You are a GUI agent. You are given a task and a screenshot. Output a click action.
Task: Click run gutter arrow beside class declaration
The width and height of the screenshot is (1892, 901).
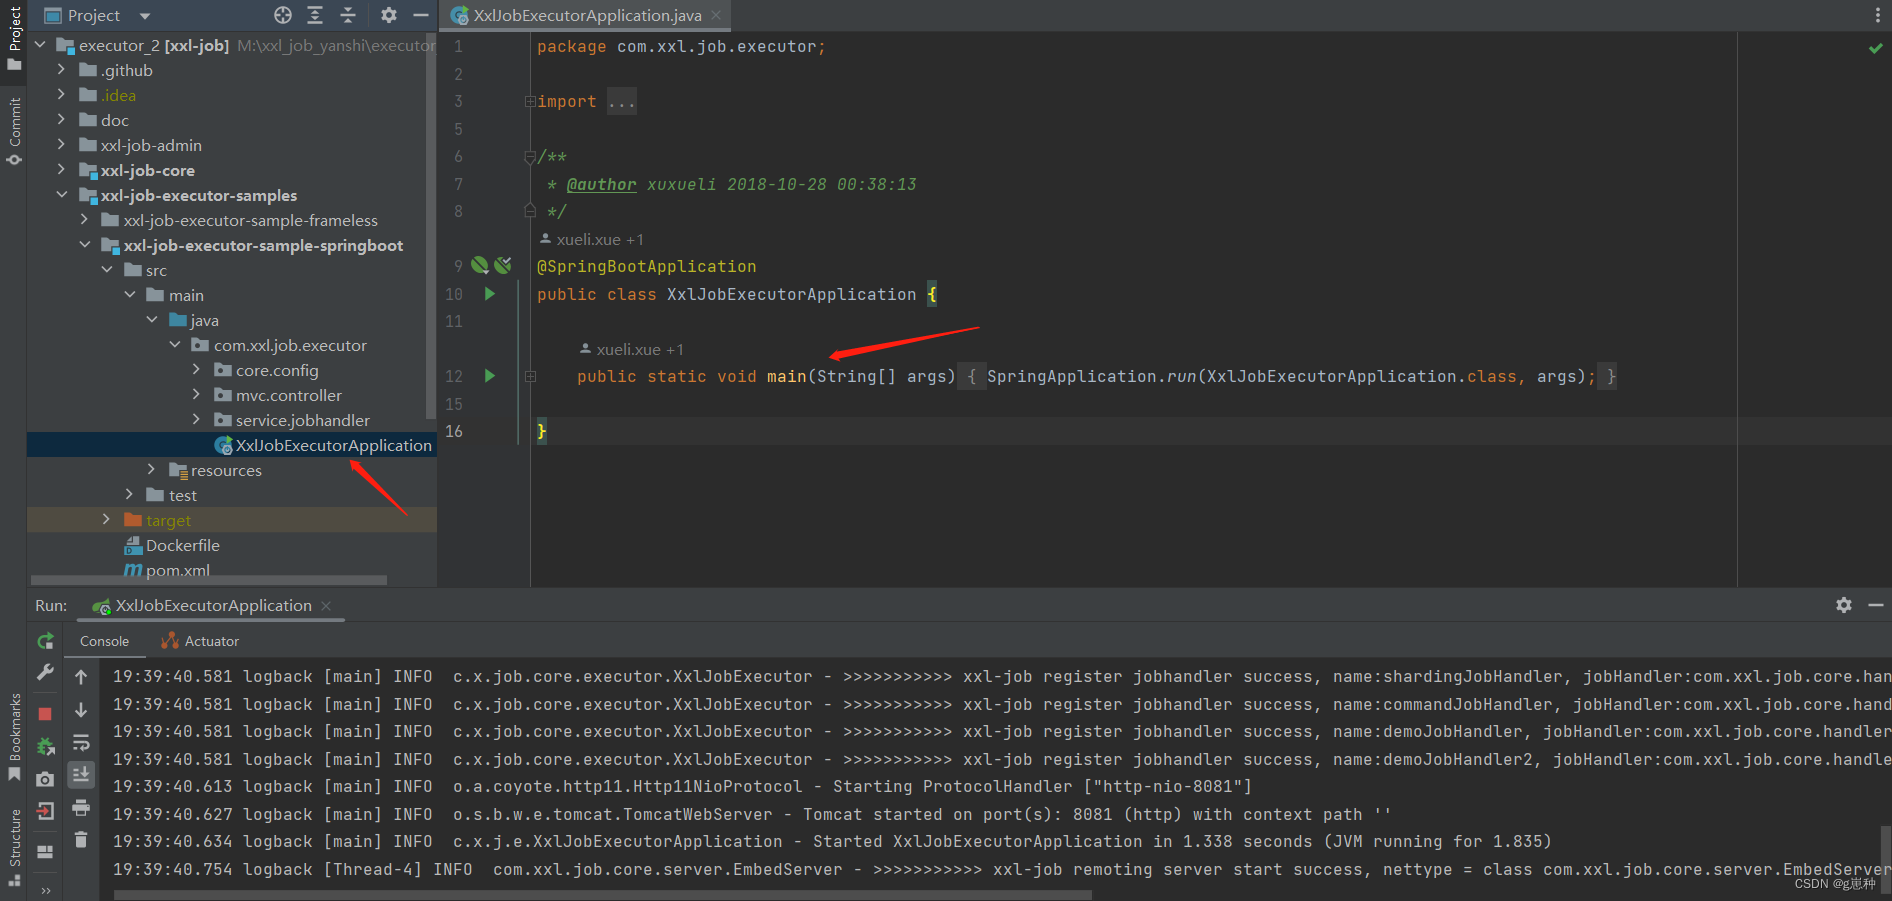pos(490,294)
